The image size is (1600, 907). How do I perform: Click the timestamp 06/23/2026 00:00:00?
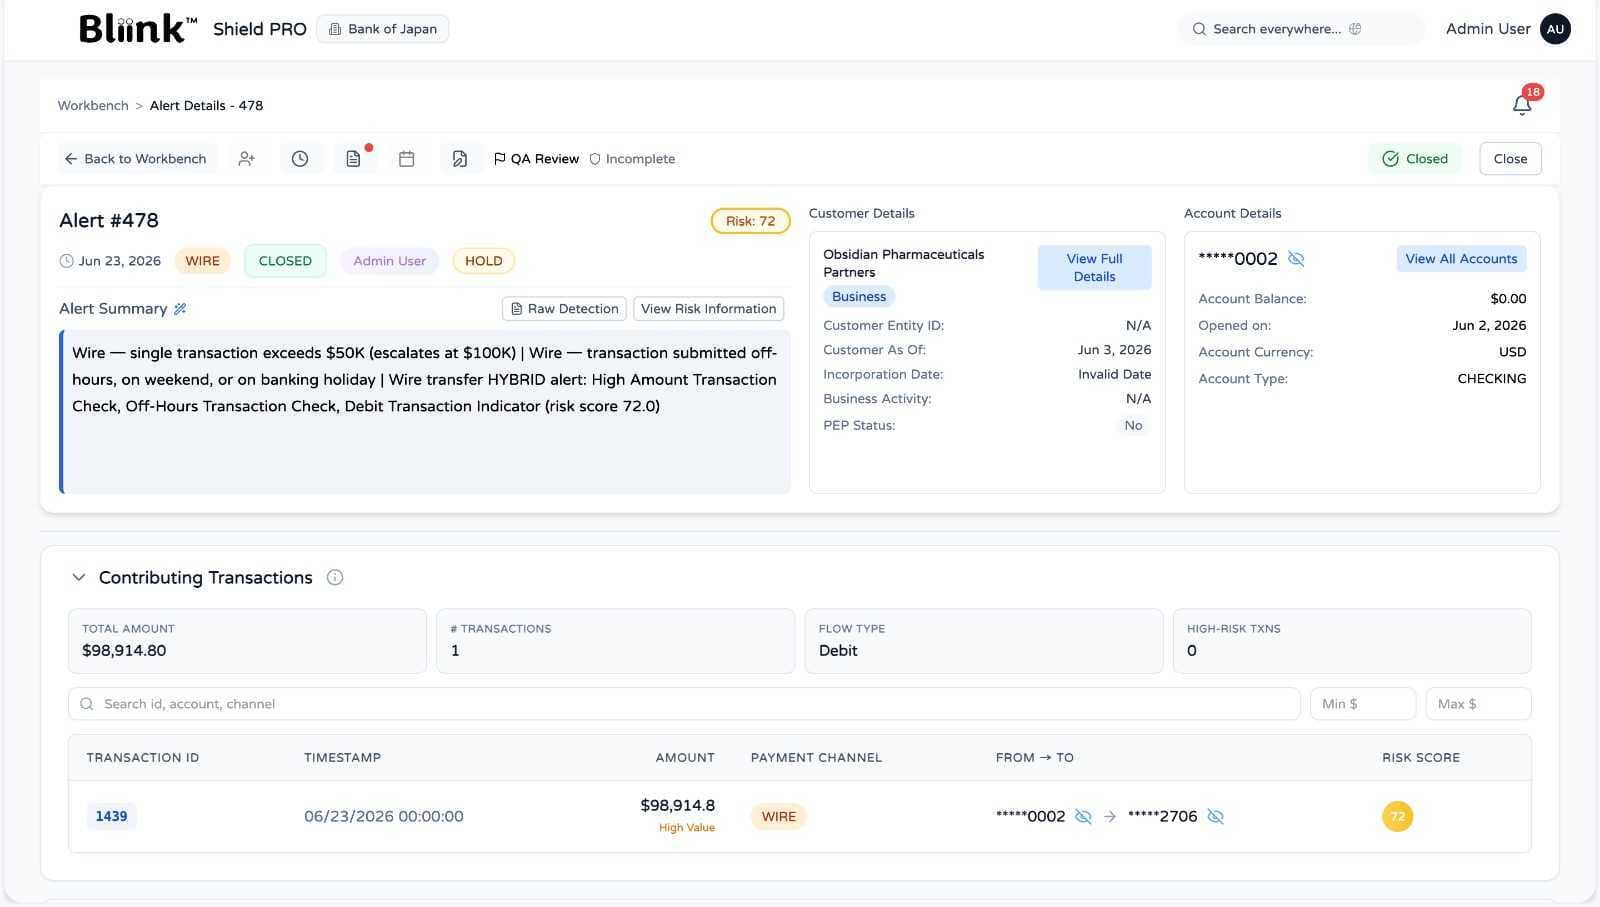[x=383, y=816]
